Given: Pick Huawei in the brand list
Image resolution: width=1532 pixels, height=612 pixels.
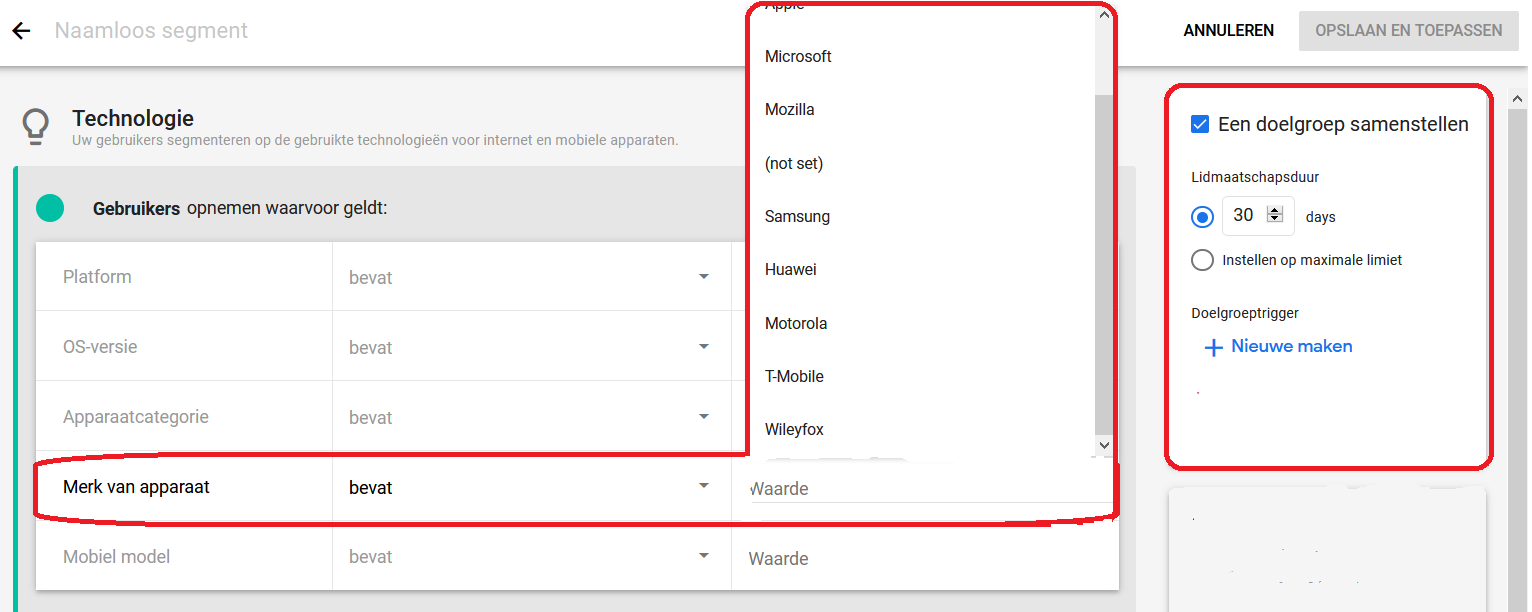Looking at the screenshot, I should 790,269.
